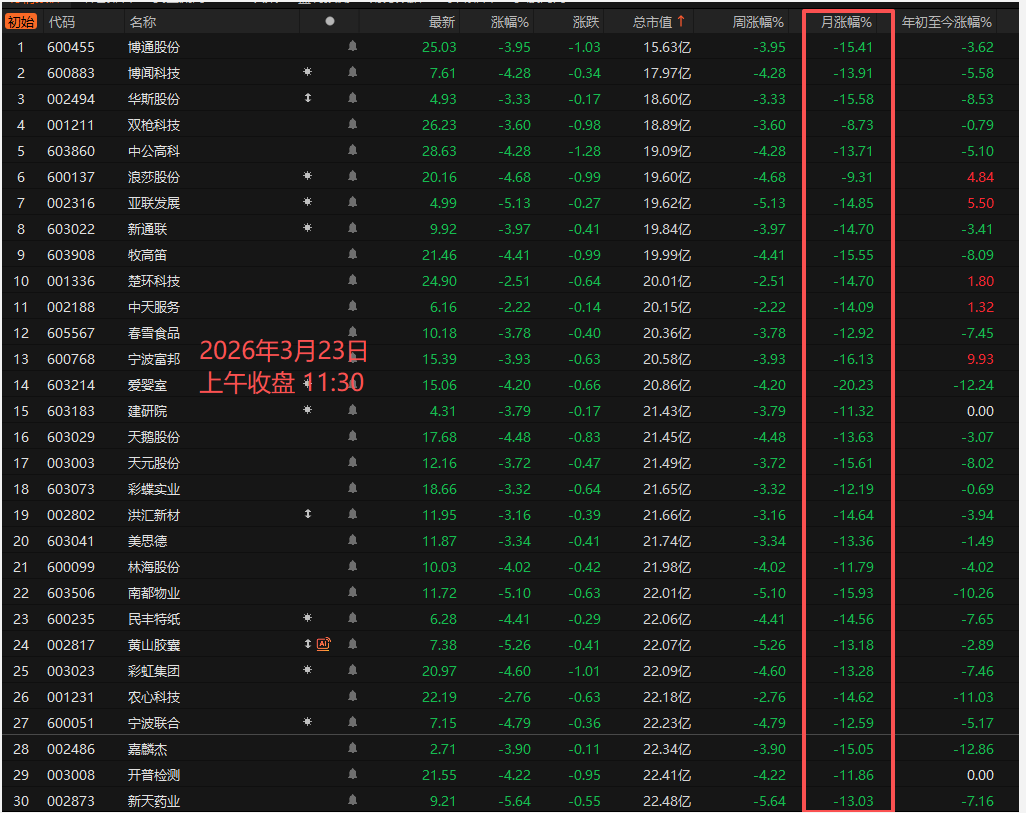Click the sun-shaped marker icon for 建研院
Image resolution: width=1026 pixels, height=813 pixels.
tap(308, 410)
